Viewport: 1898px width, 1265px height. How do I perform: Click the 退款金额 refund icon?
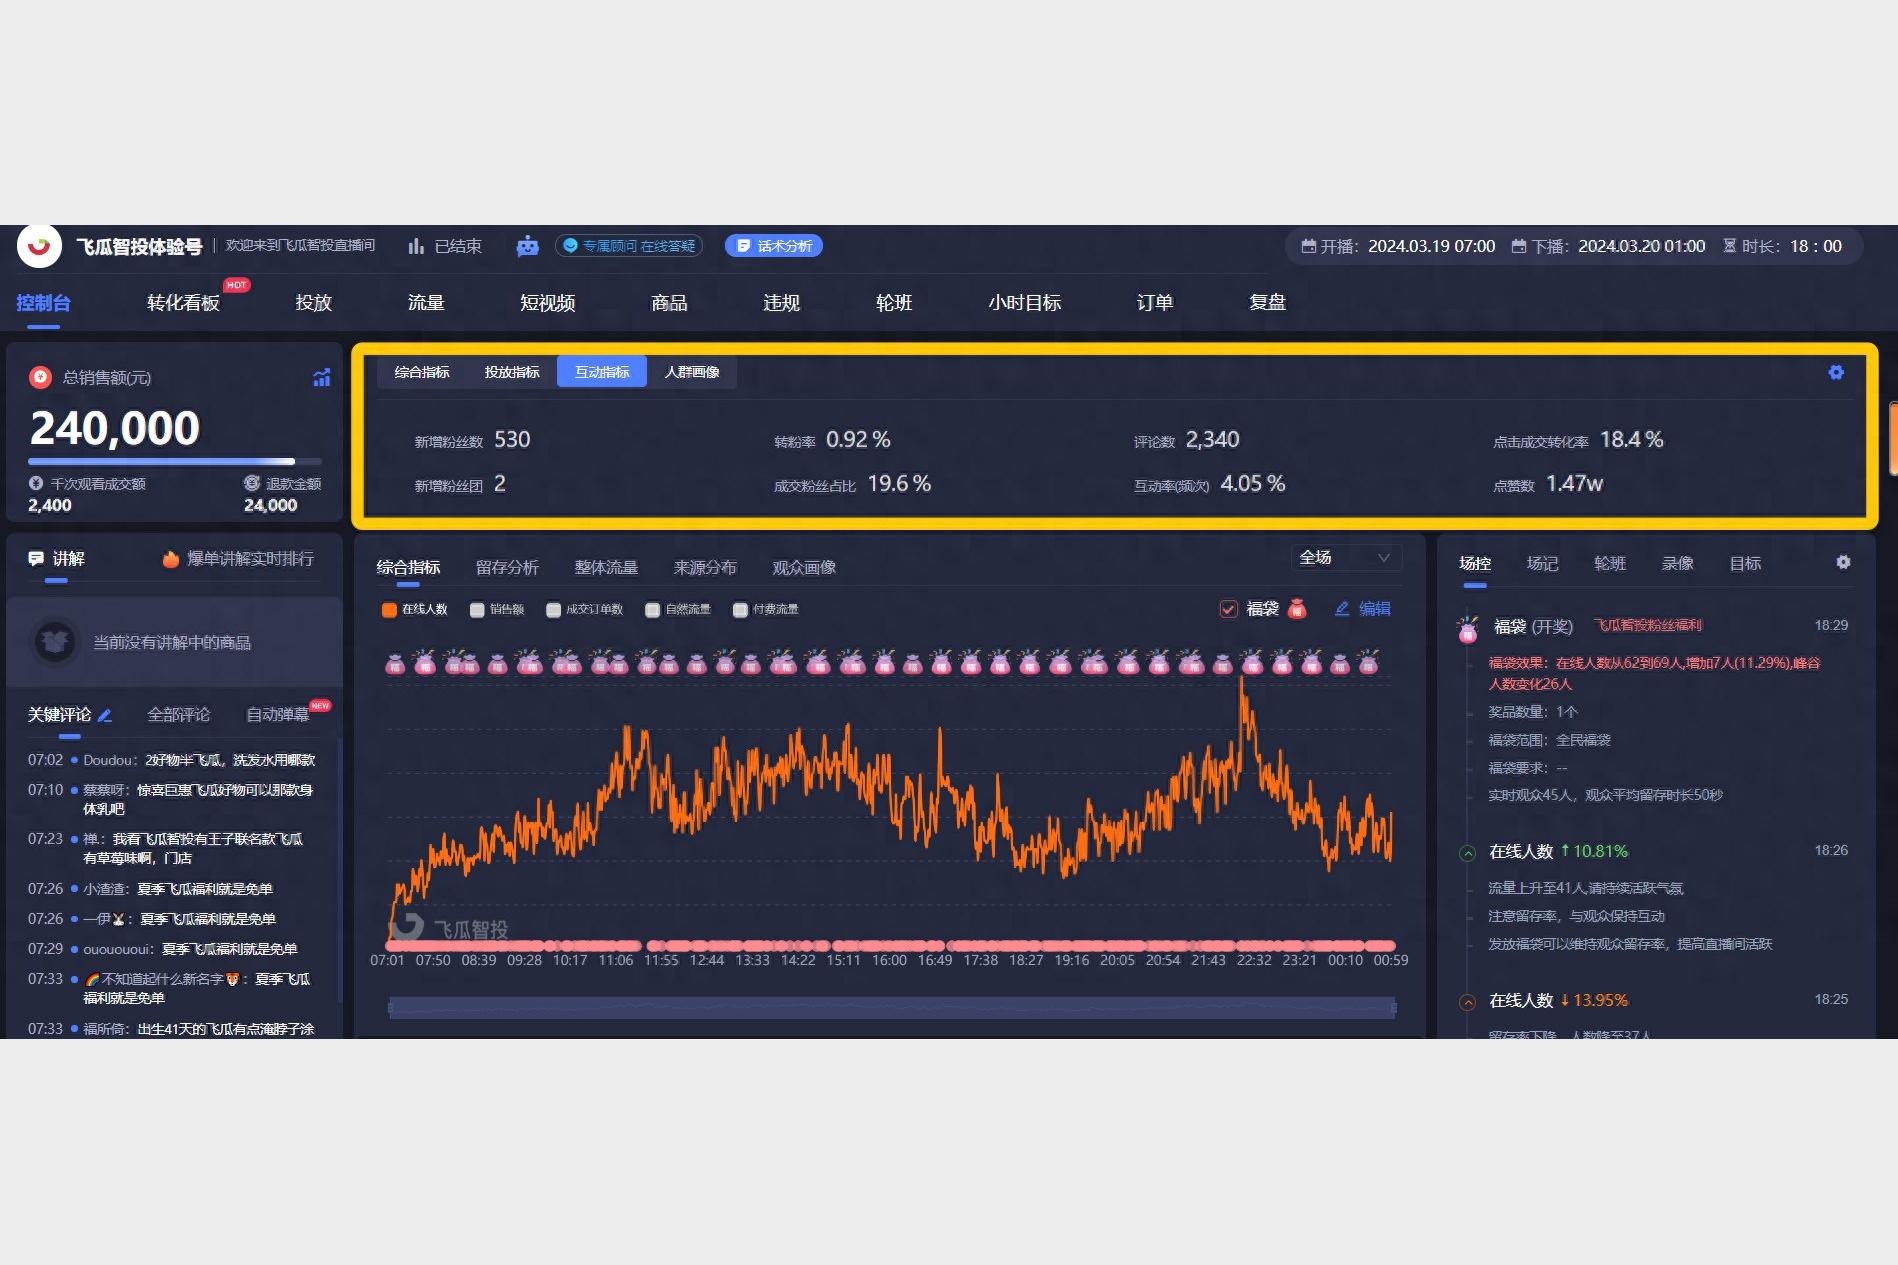[x=252, y=483]
